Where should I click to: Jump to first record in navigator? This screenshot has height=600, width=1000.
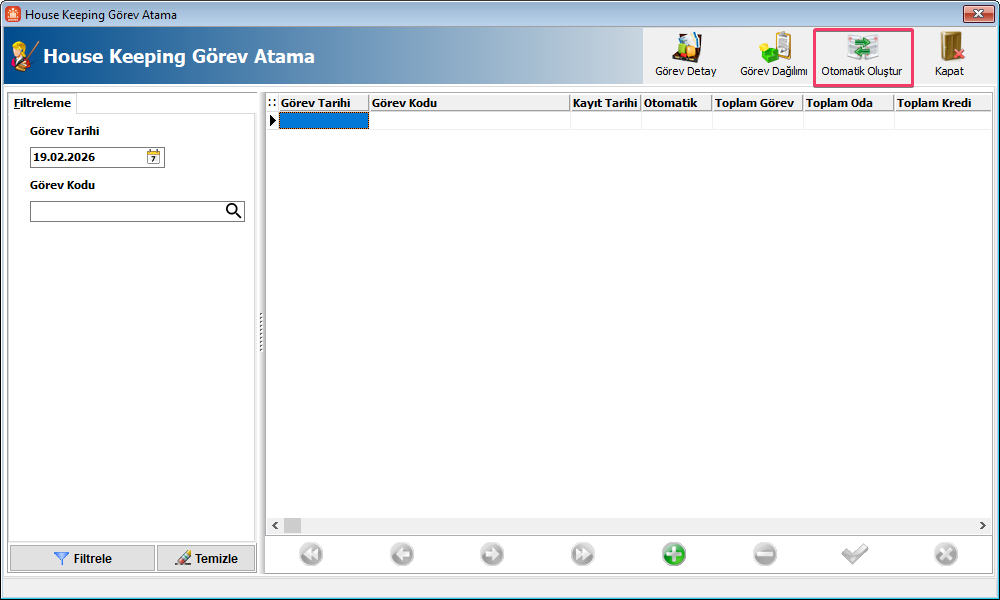pos(311,554)
